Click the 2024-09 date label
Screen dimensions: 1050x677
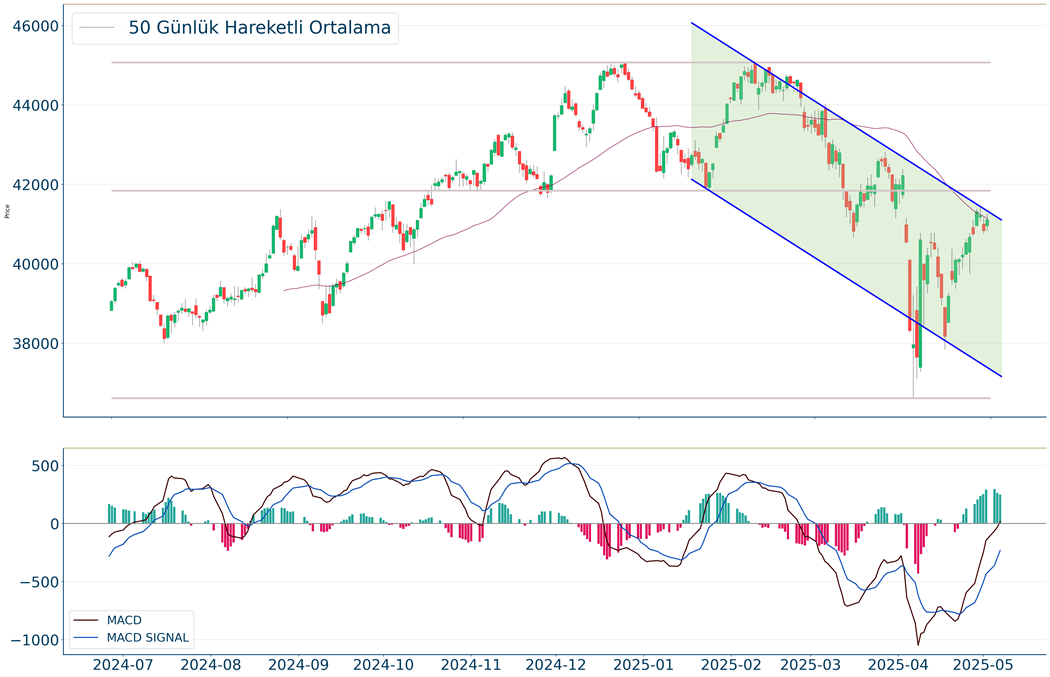coord(298,665)
